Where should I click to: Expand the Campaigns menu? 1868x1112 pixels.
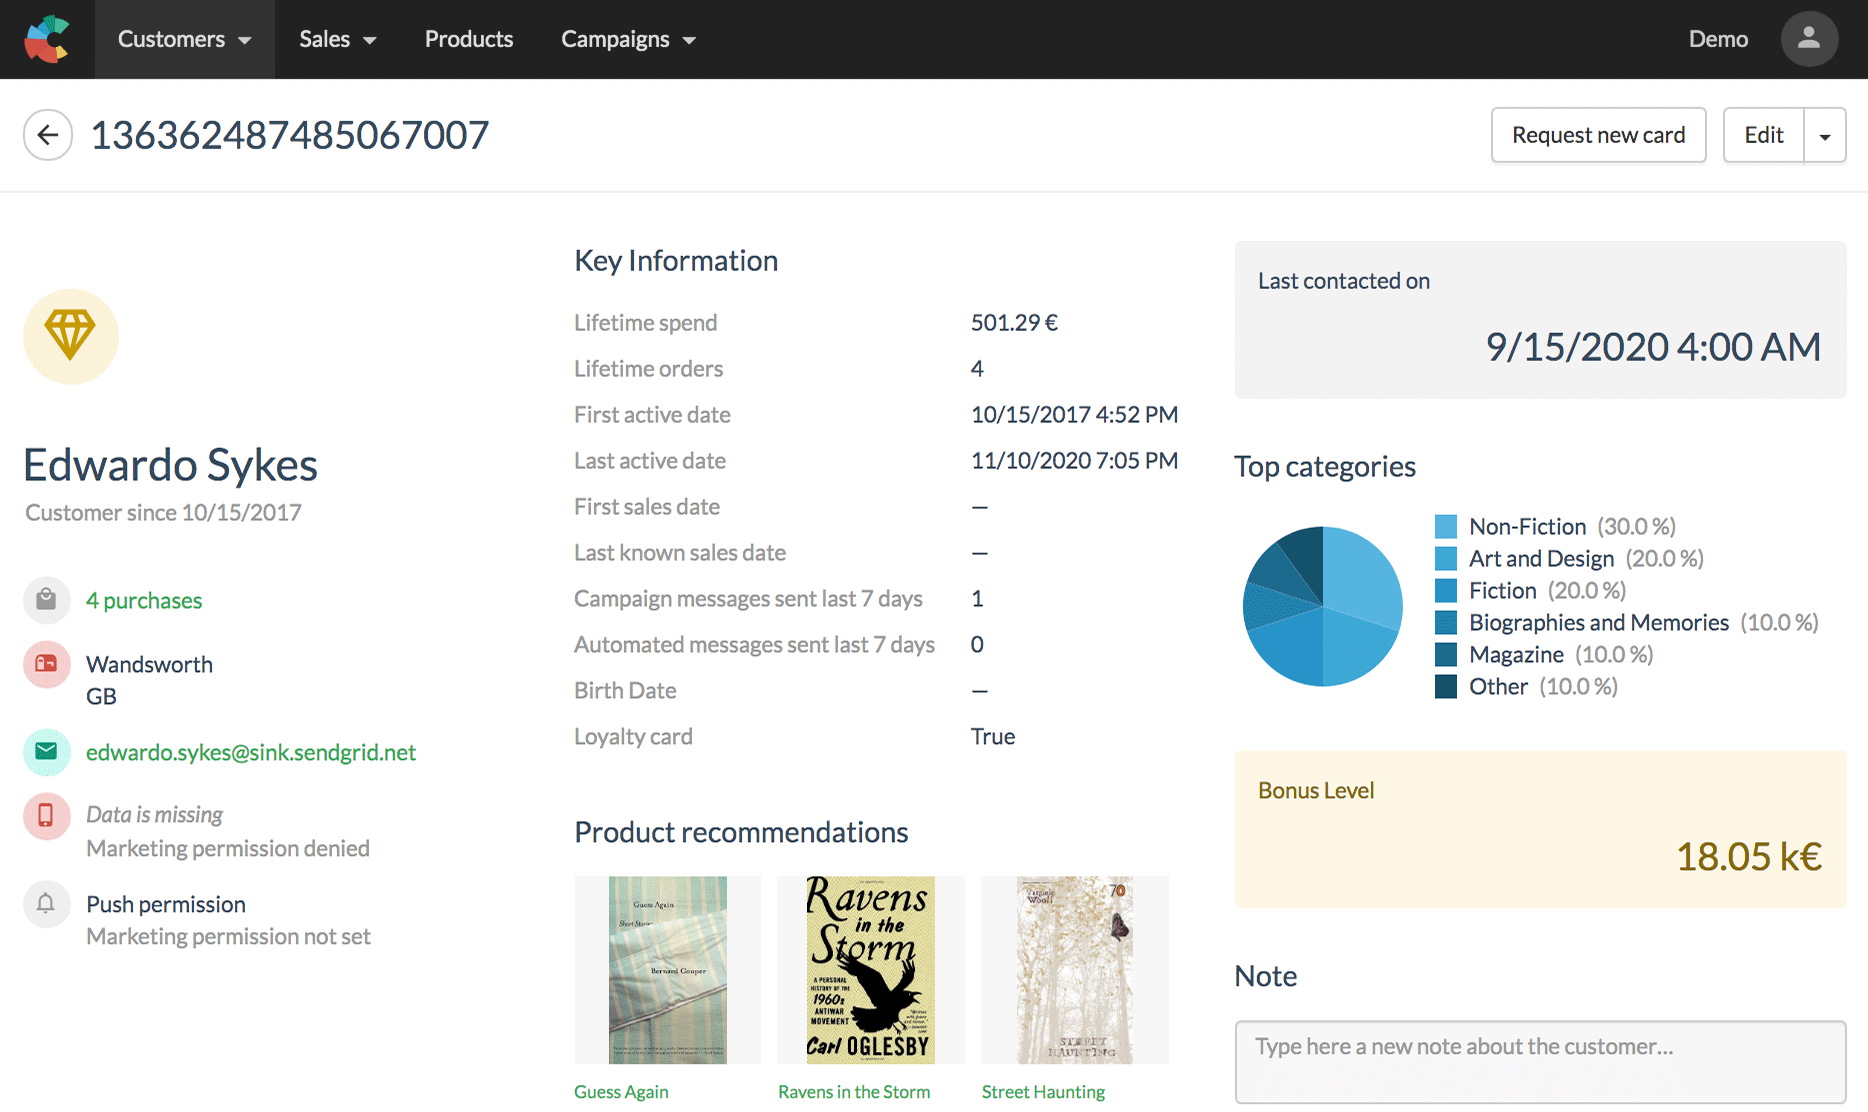pos(628,39)
